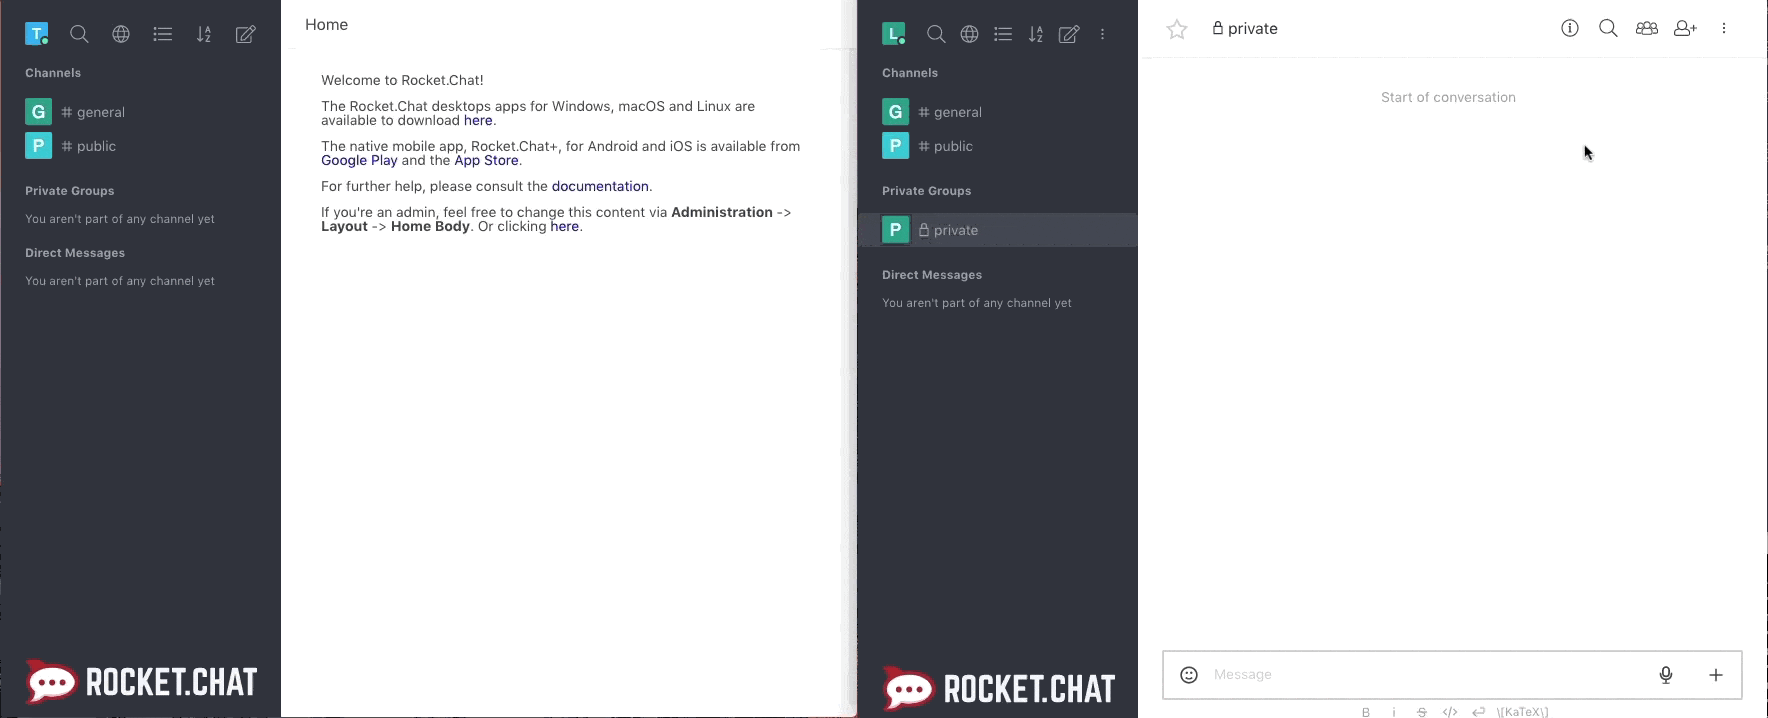Open emoji picker in message box
Image resolution: width=1768 pixels, height=718 pixels.
pyautogui.click(x=1189, y=675)
